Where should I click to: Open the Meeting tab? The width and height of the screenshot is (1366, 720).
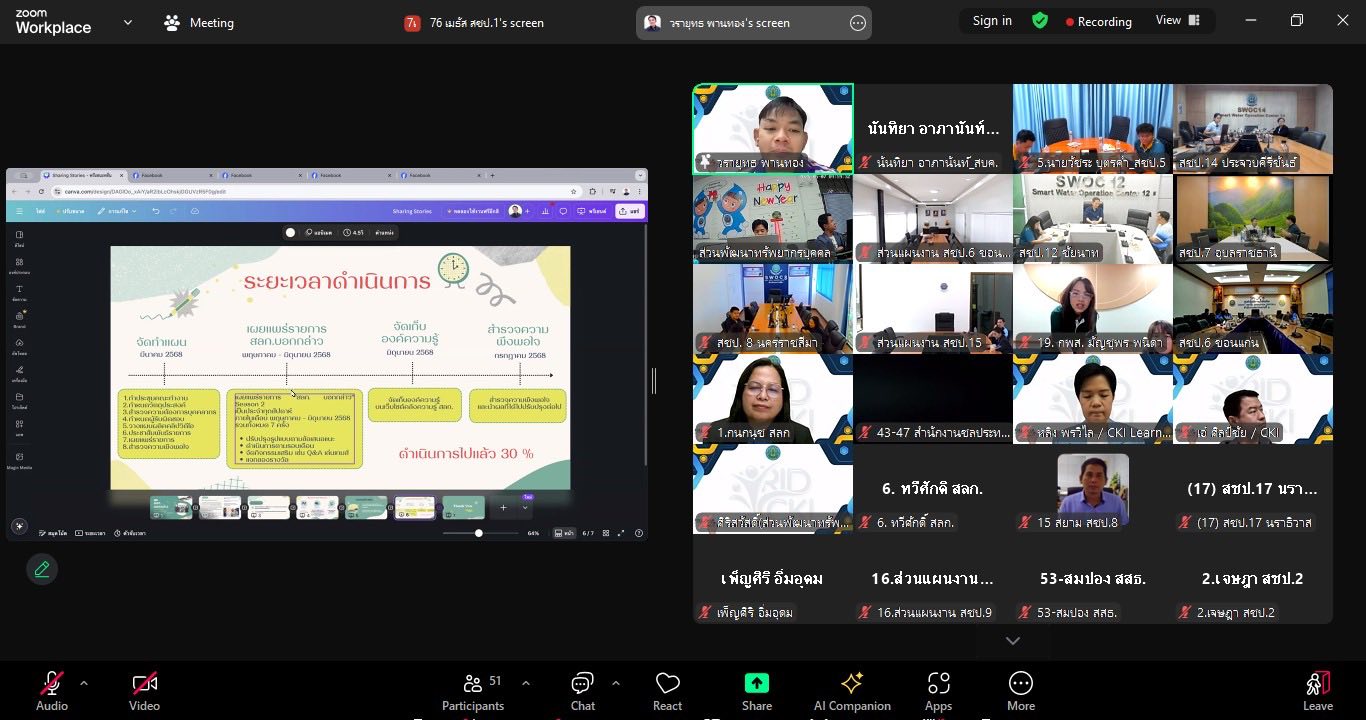coord(199,22)
